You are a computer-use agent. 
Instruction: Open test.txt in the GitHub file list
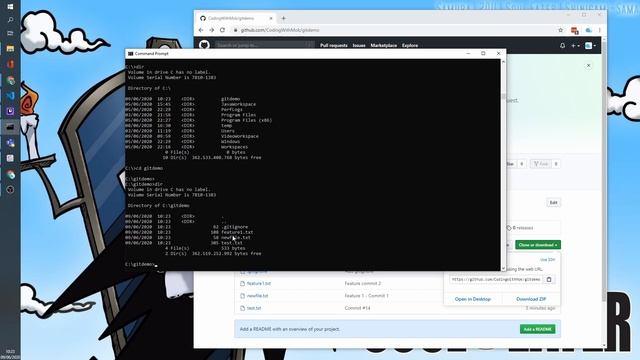pyautogui.click(x=254, y=308)
